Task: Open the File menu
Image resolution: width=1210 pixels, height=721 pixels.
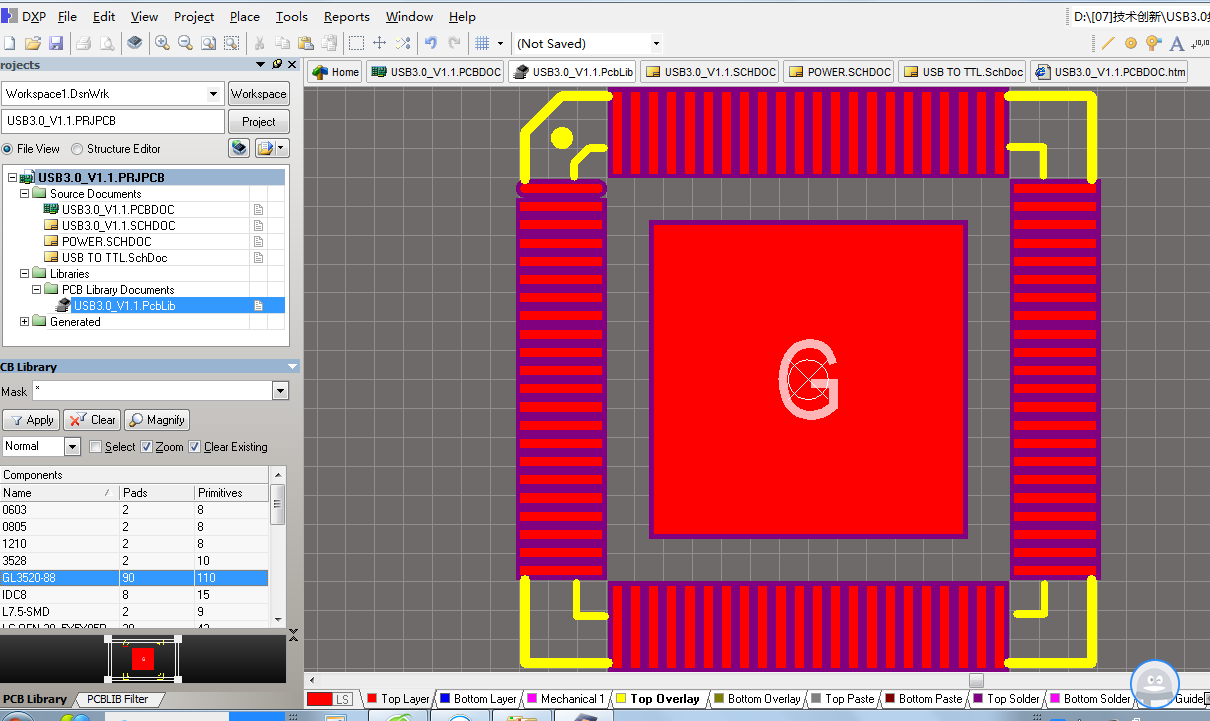Action: point(67,16)
